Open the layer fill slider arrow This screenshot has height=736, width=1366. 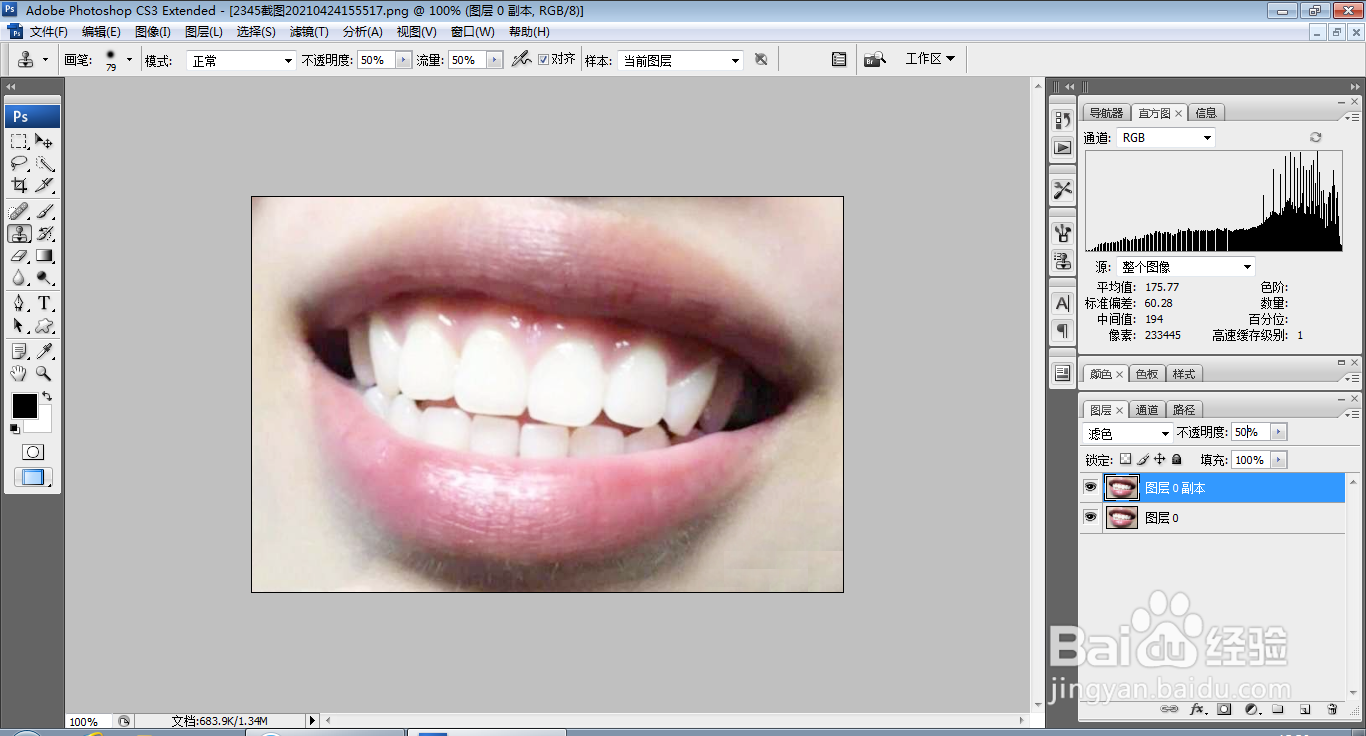[x=1279, y=460]
